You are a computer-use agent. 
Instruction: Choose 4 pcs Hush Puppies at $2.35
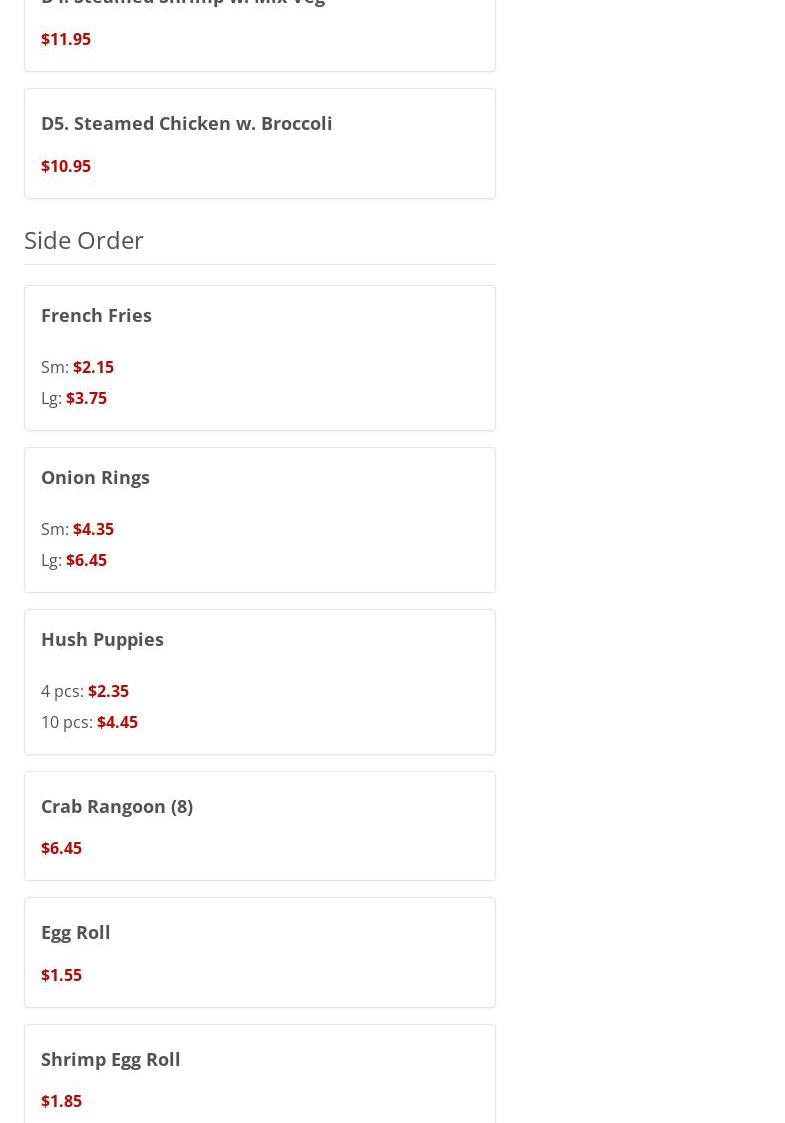click(108, 691)
